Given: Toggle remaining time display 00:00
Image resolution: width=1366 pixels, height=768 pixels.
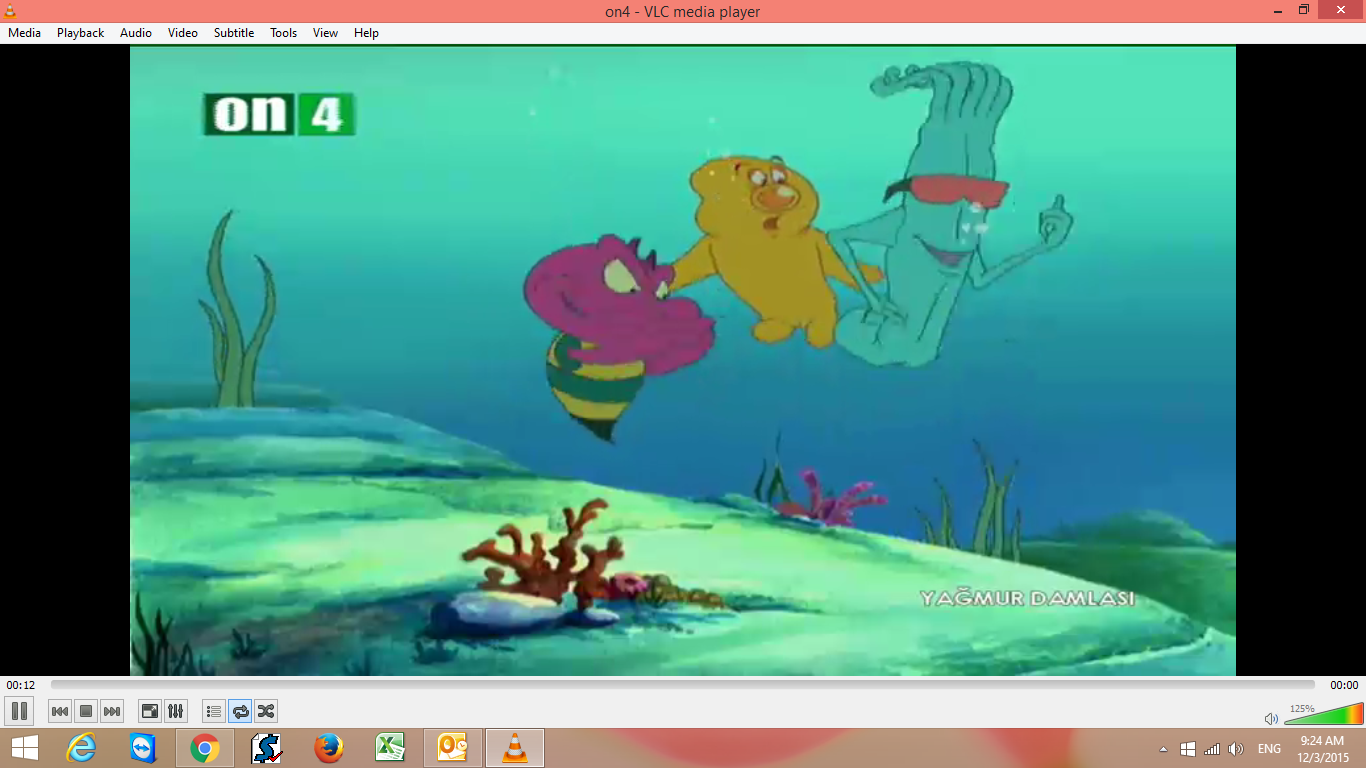Looking at the screenshot, I should click(1344, 685).
